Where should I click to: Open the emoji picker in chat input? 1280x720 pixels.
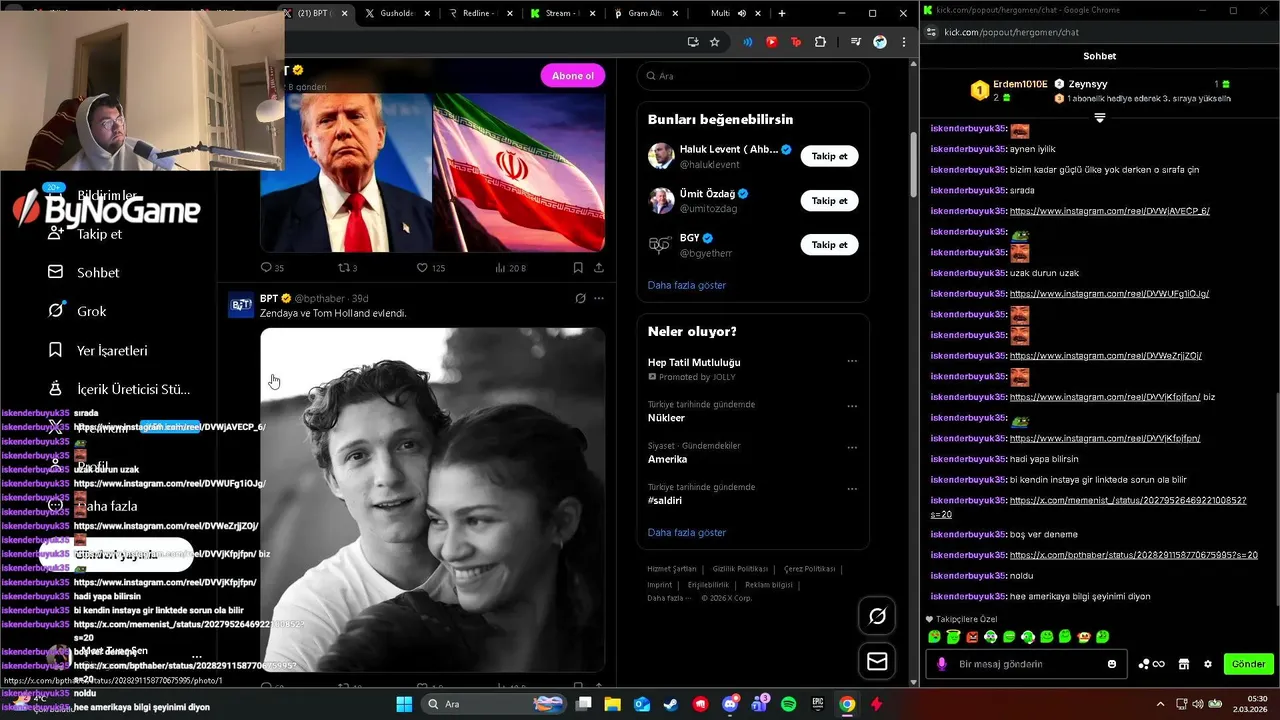click(x=1112, y=664)
